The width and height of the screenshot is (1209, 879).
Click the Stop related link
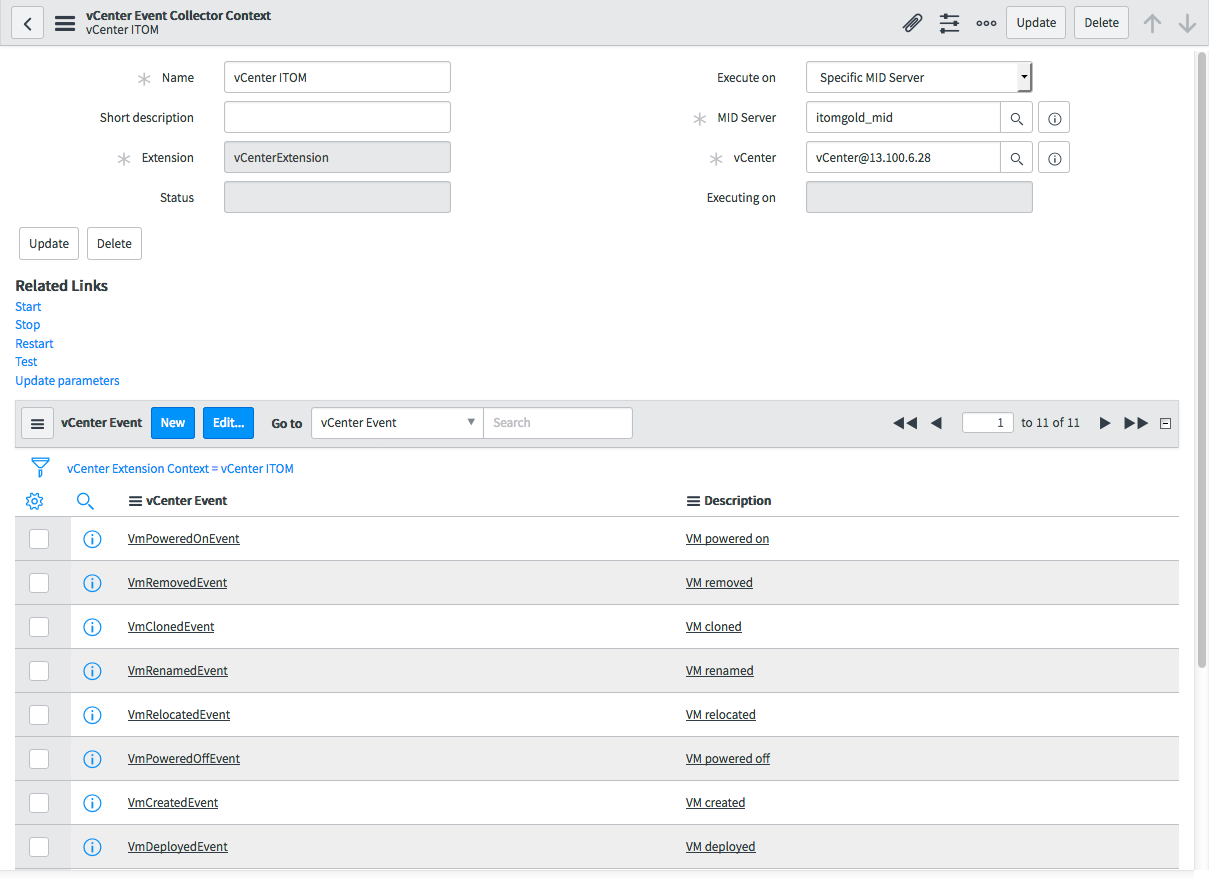coord(28,325)
